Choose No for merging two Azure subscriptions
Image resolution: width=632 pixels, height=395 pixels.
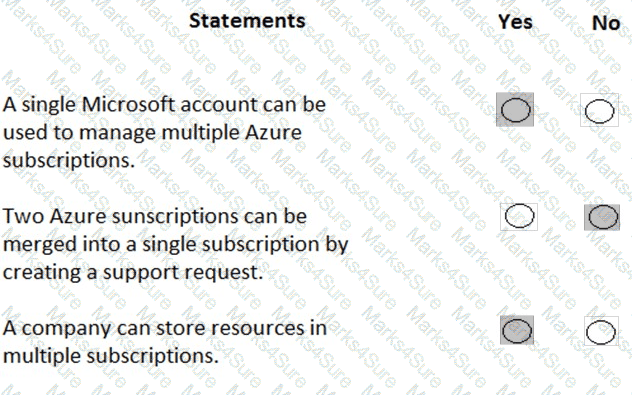click(x=602, y=217)
